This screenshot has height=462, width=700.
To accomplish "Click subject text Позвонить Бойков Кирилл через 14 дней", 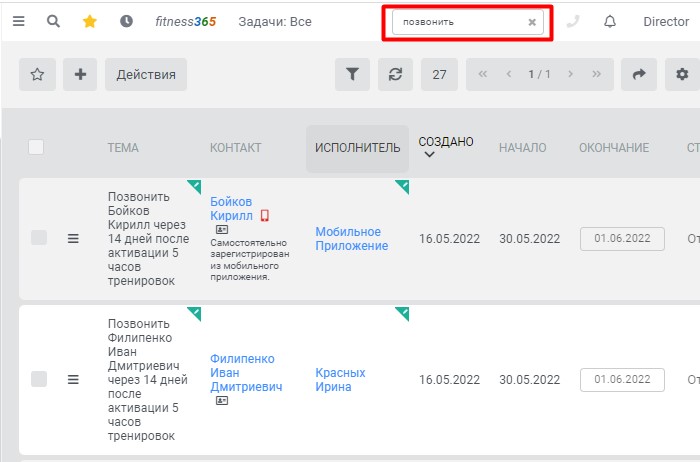I will click(148, 238).
